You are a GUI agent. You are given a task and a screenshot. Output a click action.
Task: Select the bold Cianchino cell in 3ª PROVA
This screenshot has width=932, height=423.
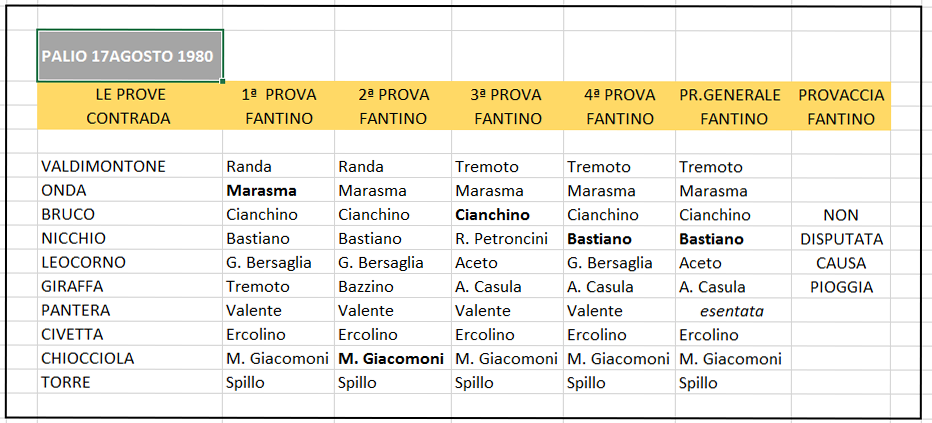[508, 214]
